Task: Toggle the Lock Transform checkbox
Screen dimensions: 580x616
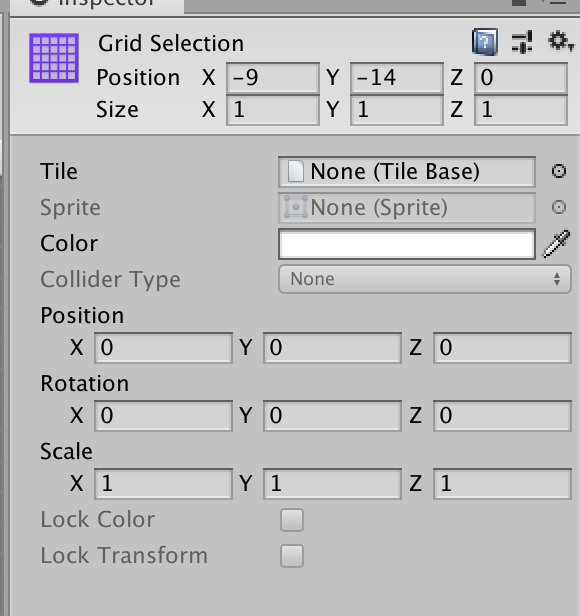Action: pos(292,556)
